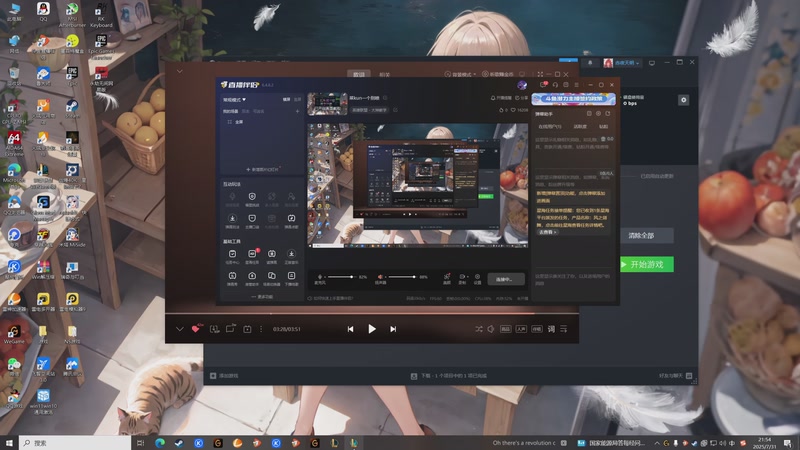Image resolution: width=800 pixels, height=450 pixels.
Task: Adjust the speaker volume slider
Action: (x=402, y=277)
